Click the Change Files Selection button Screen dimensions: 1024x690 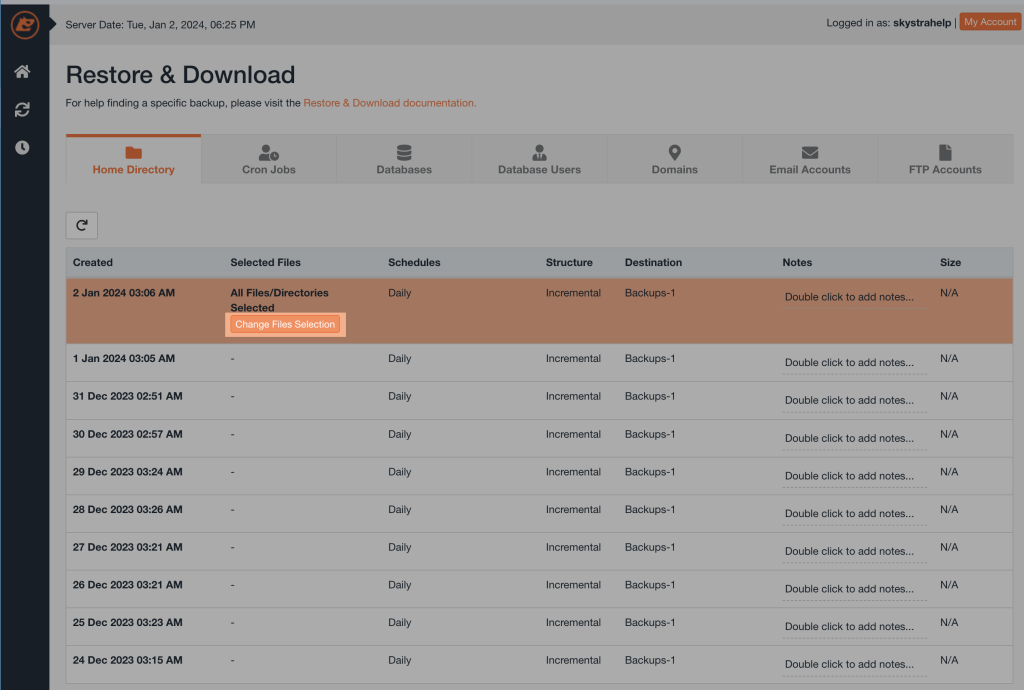click(285, 325)
